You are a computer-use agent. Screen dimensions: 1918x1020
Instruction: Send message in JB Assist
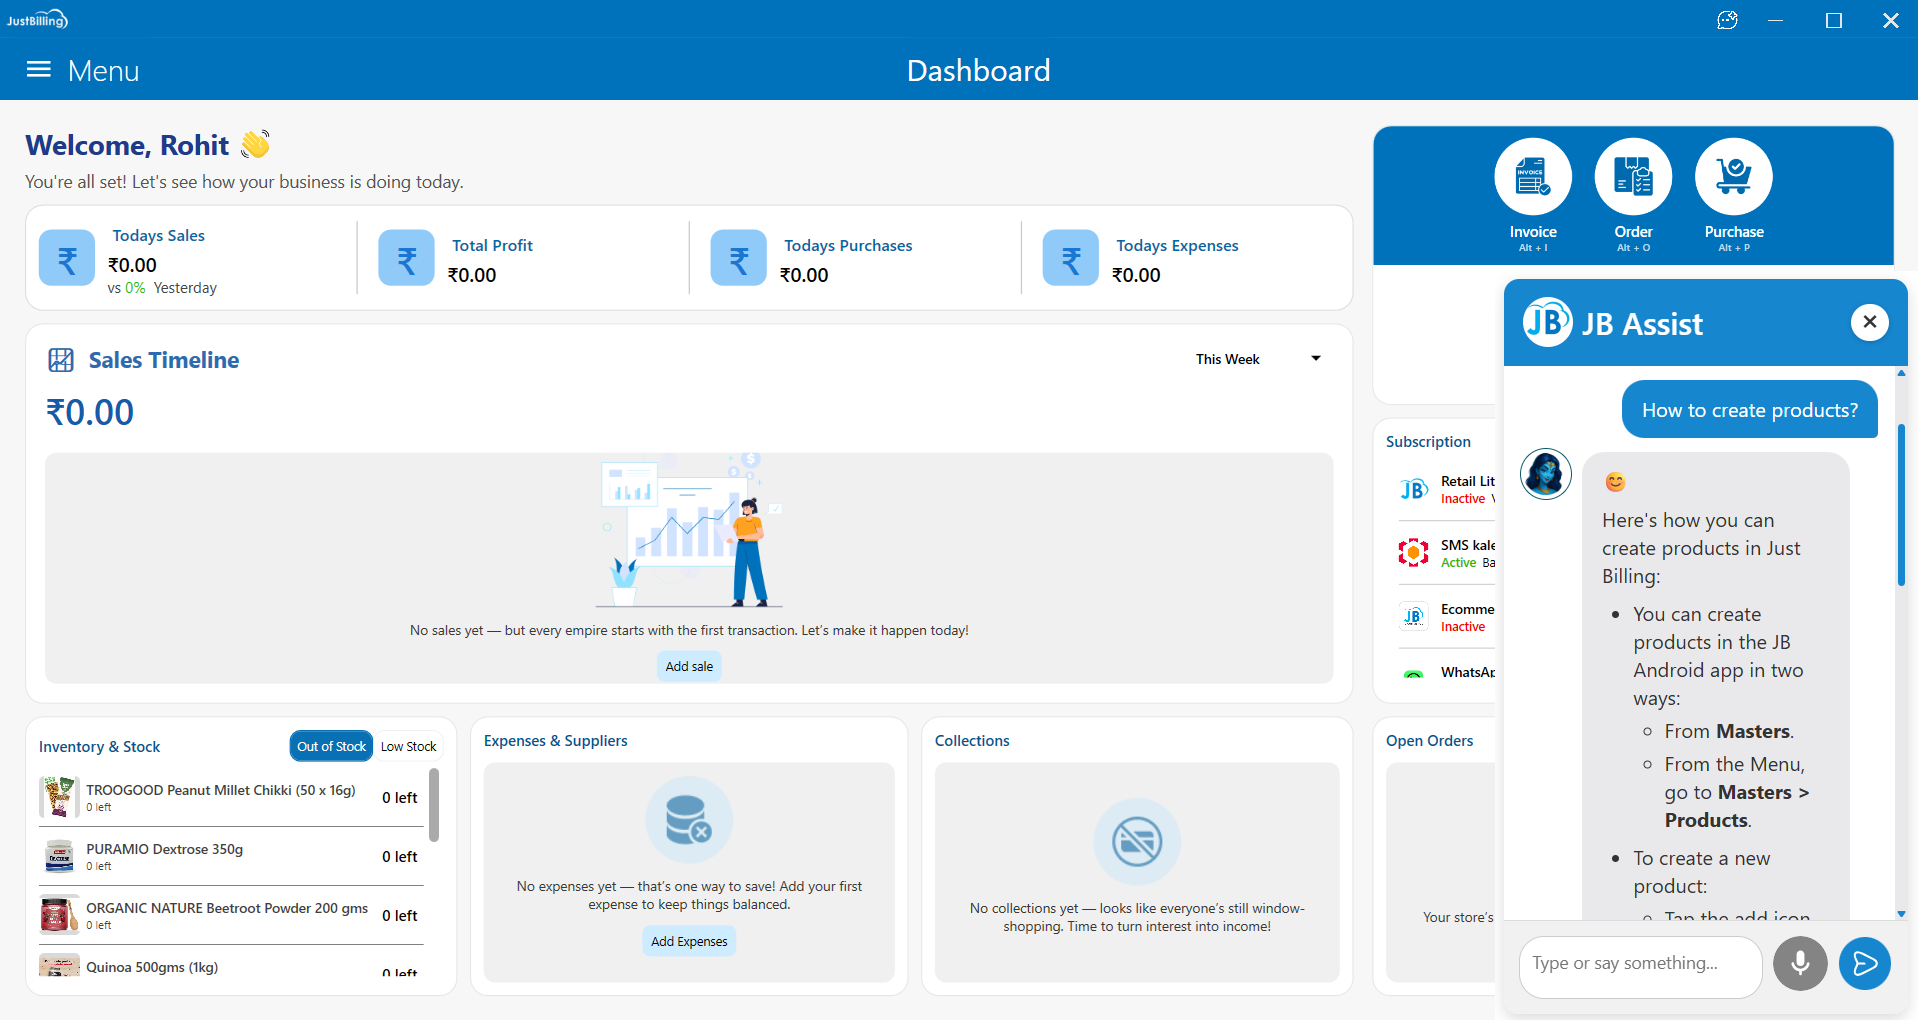(1864, 963)
